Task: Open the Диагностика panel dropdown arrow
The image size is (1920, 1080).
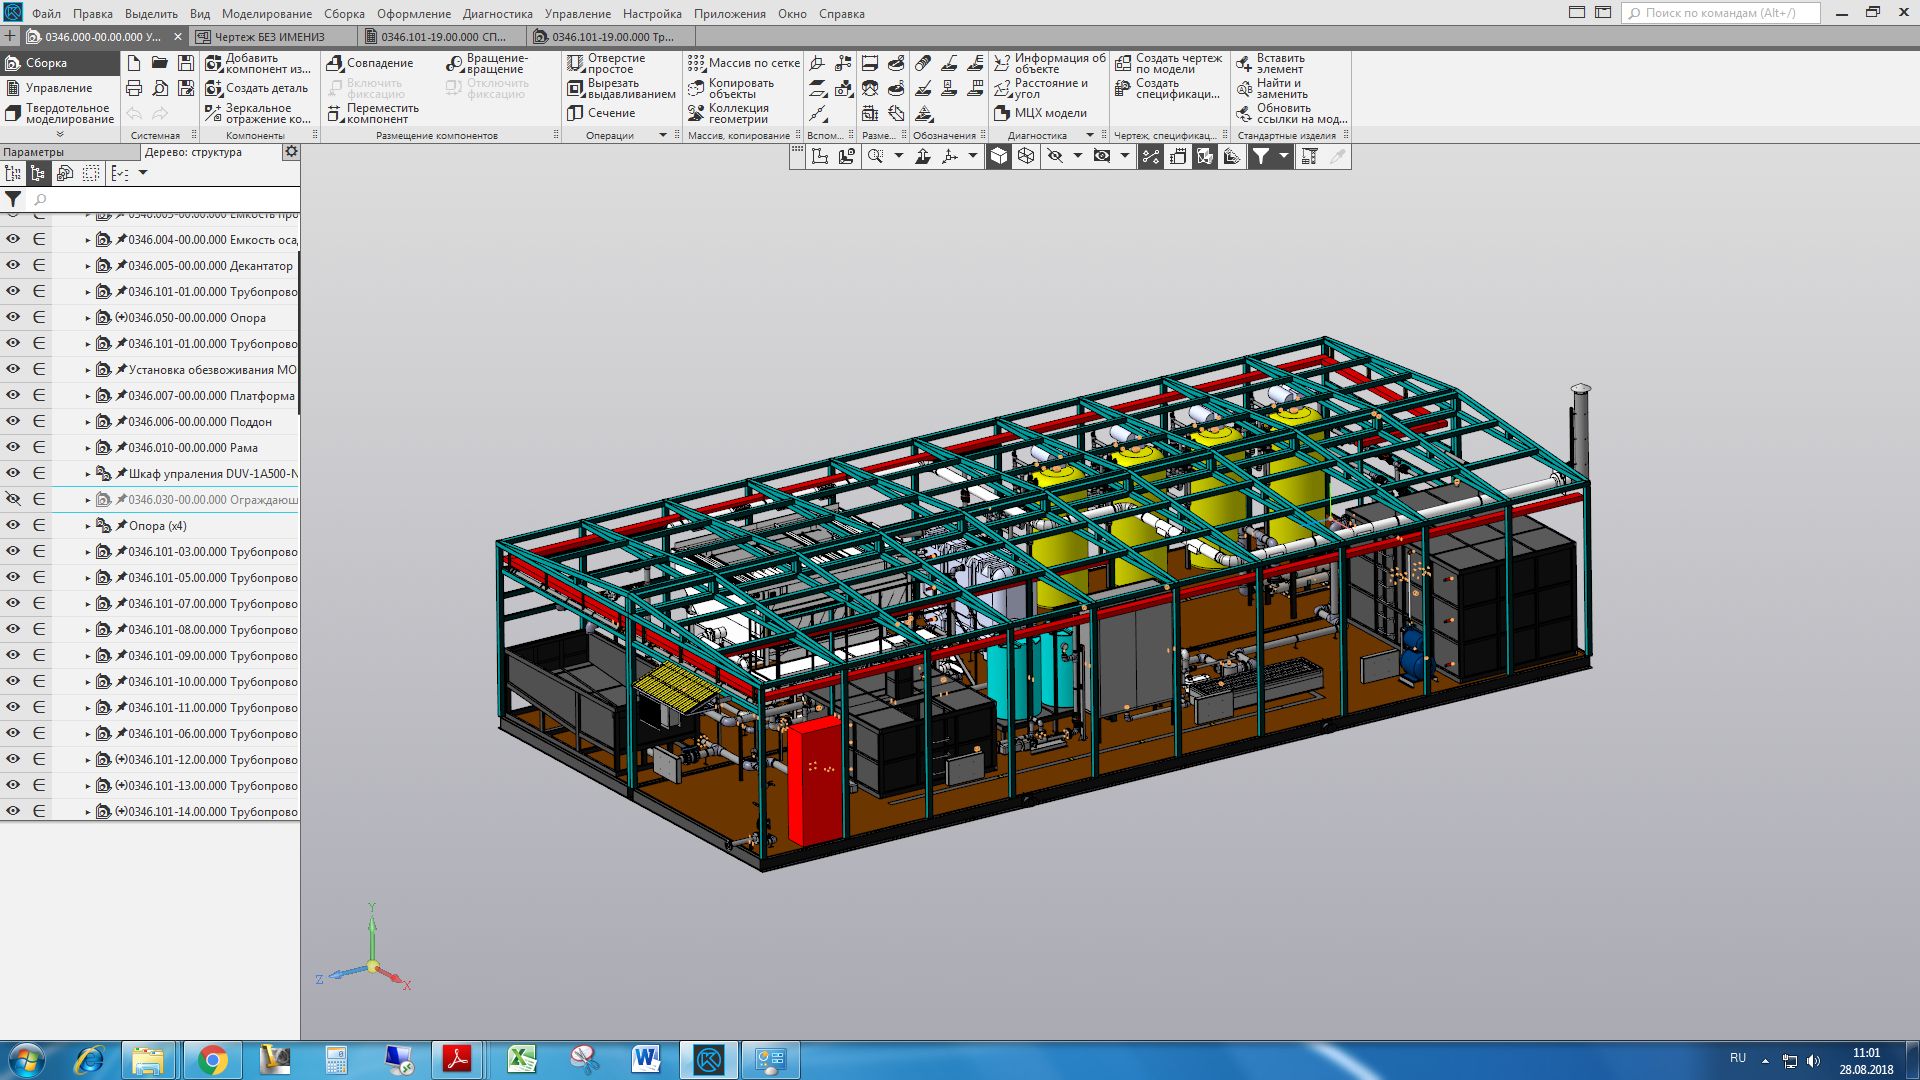Action: (x=1090, y=135)
